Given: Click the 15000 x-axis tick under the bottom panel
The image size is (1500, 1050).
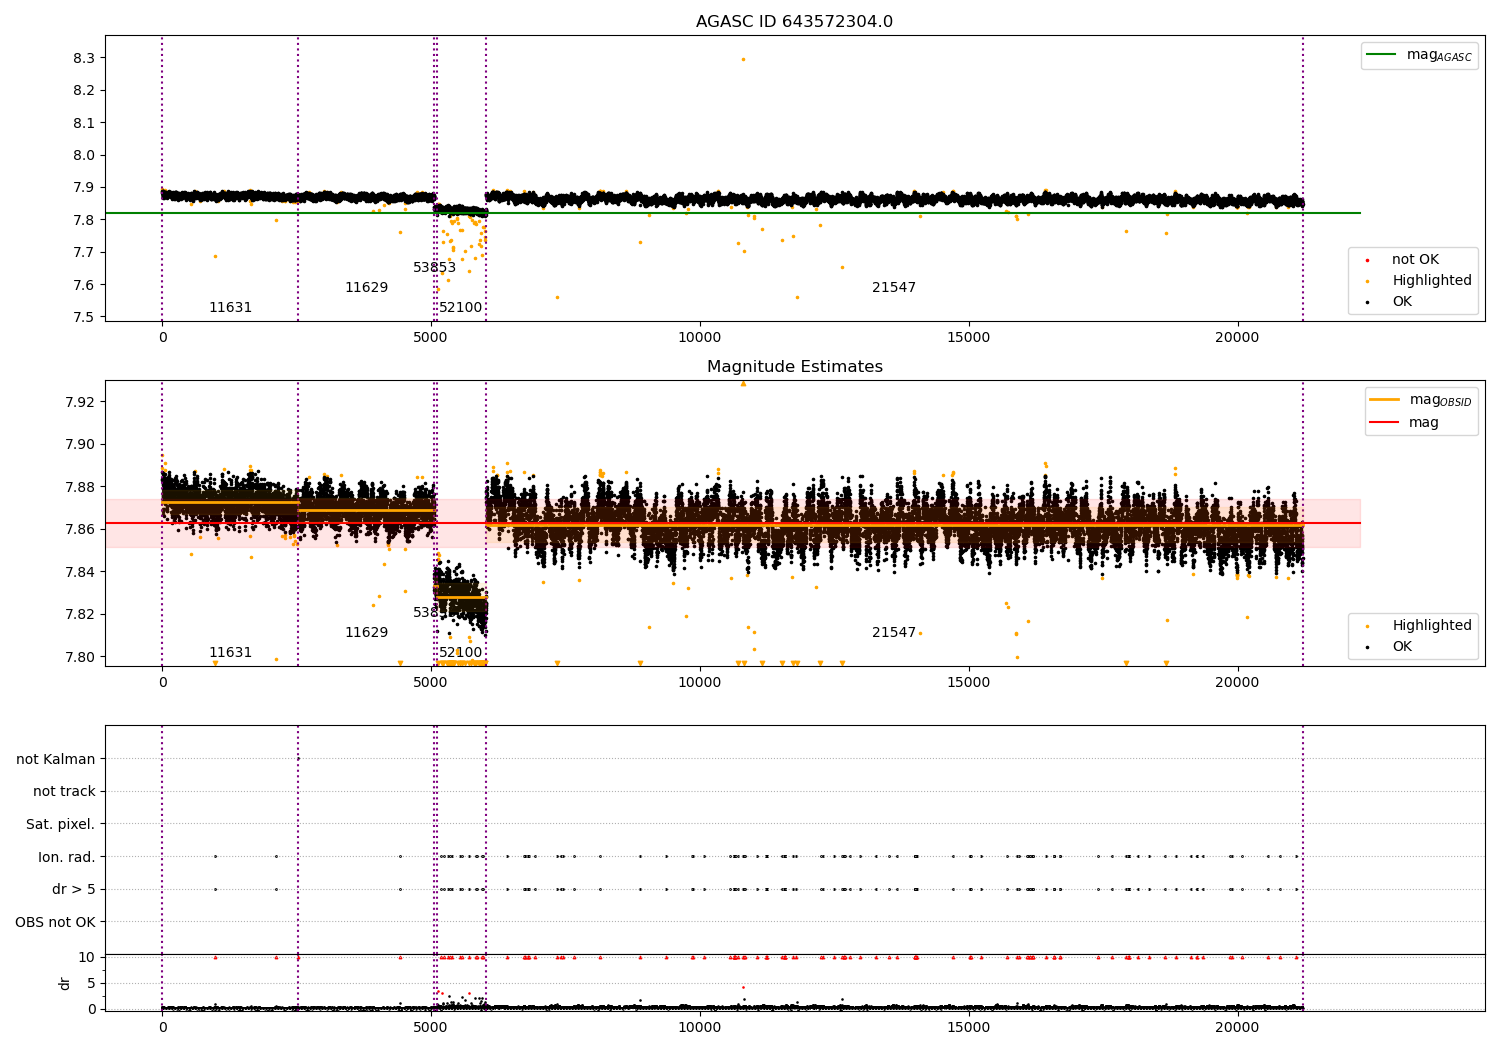Looking at the screenshot, I should [969, 1028].
